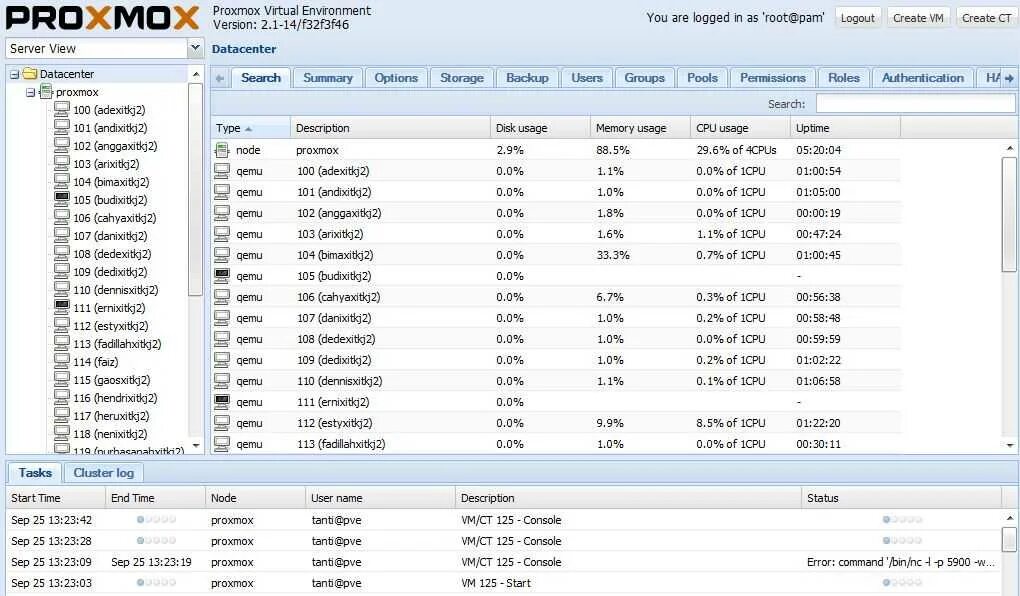The width and height of the screenshot is (1020, 596).
Task: Click status progress of 13:23:28 Console task
Action: tap(902, 540)
